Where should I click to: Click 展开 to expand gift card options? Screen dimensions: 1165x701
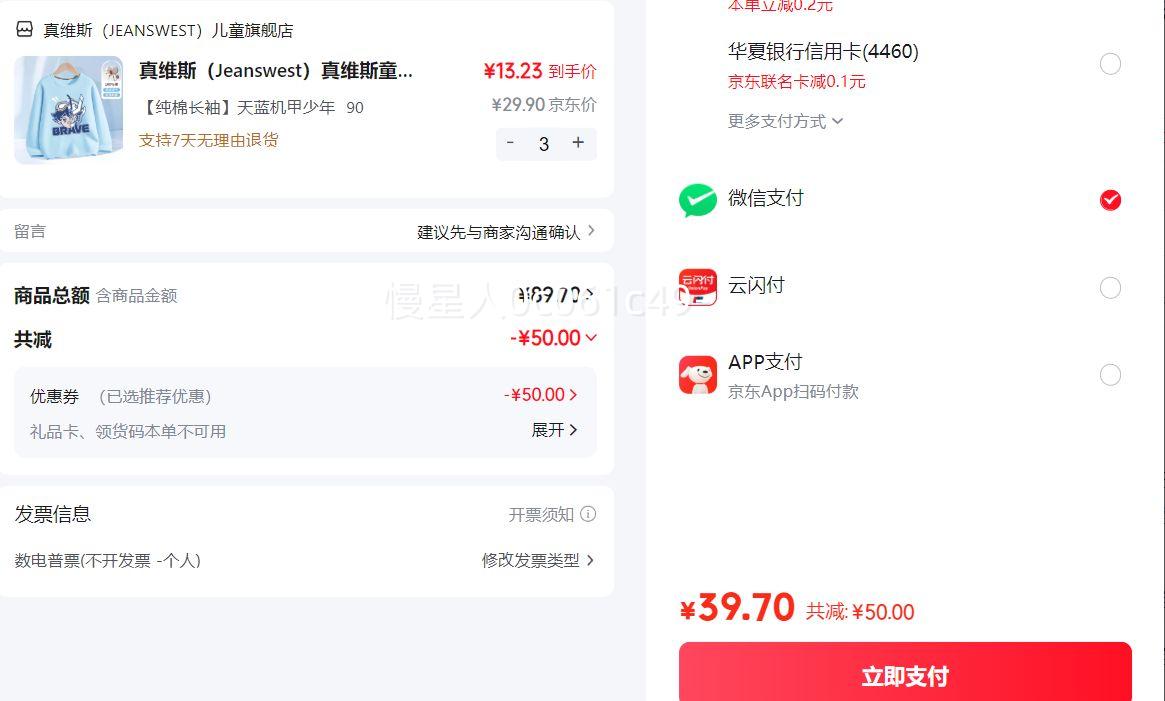point(554,430)
